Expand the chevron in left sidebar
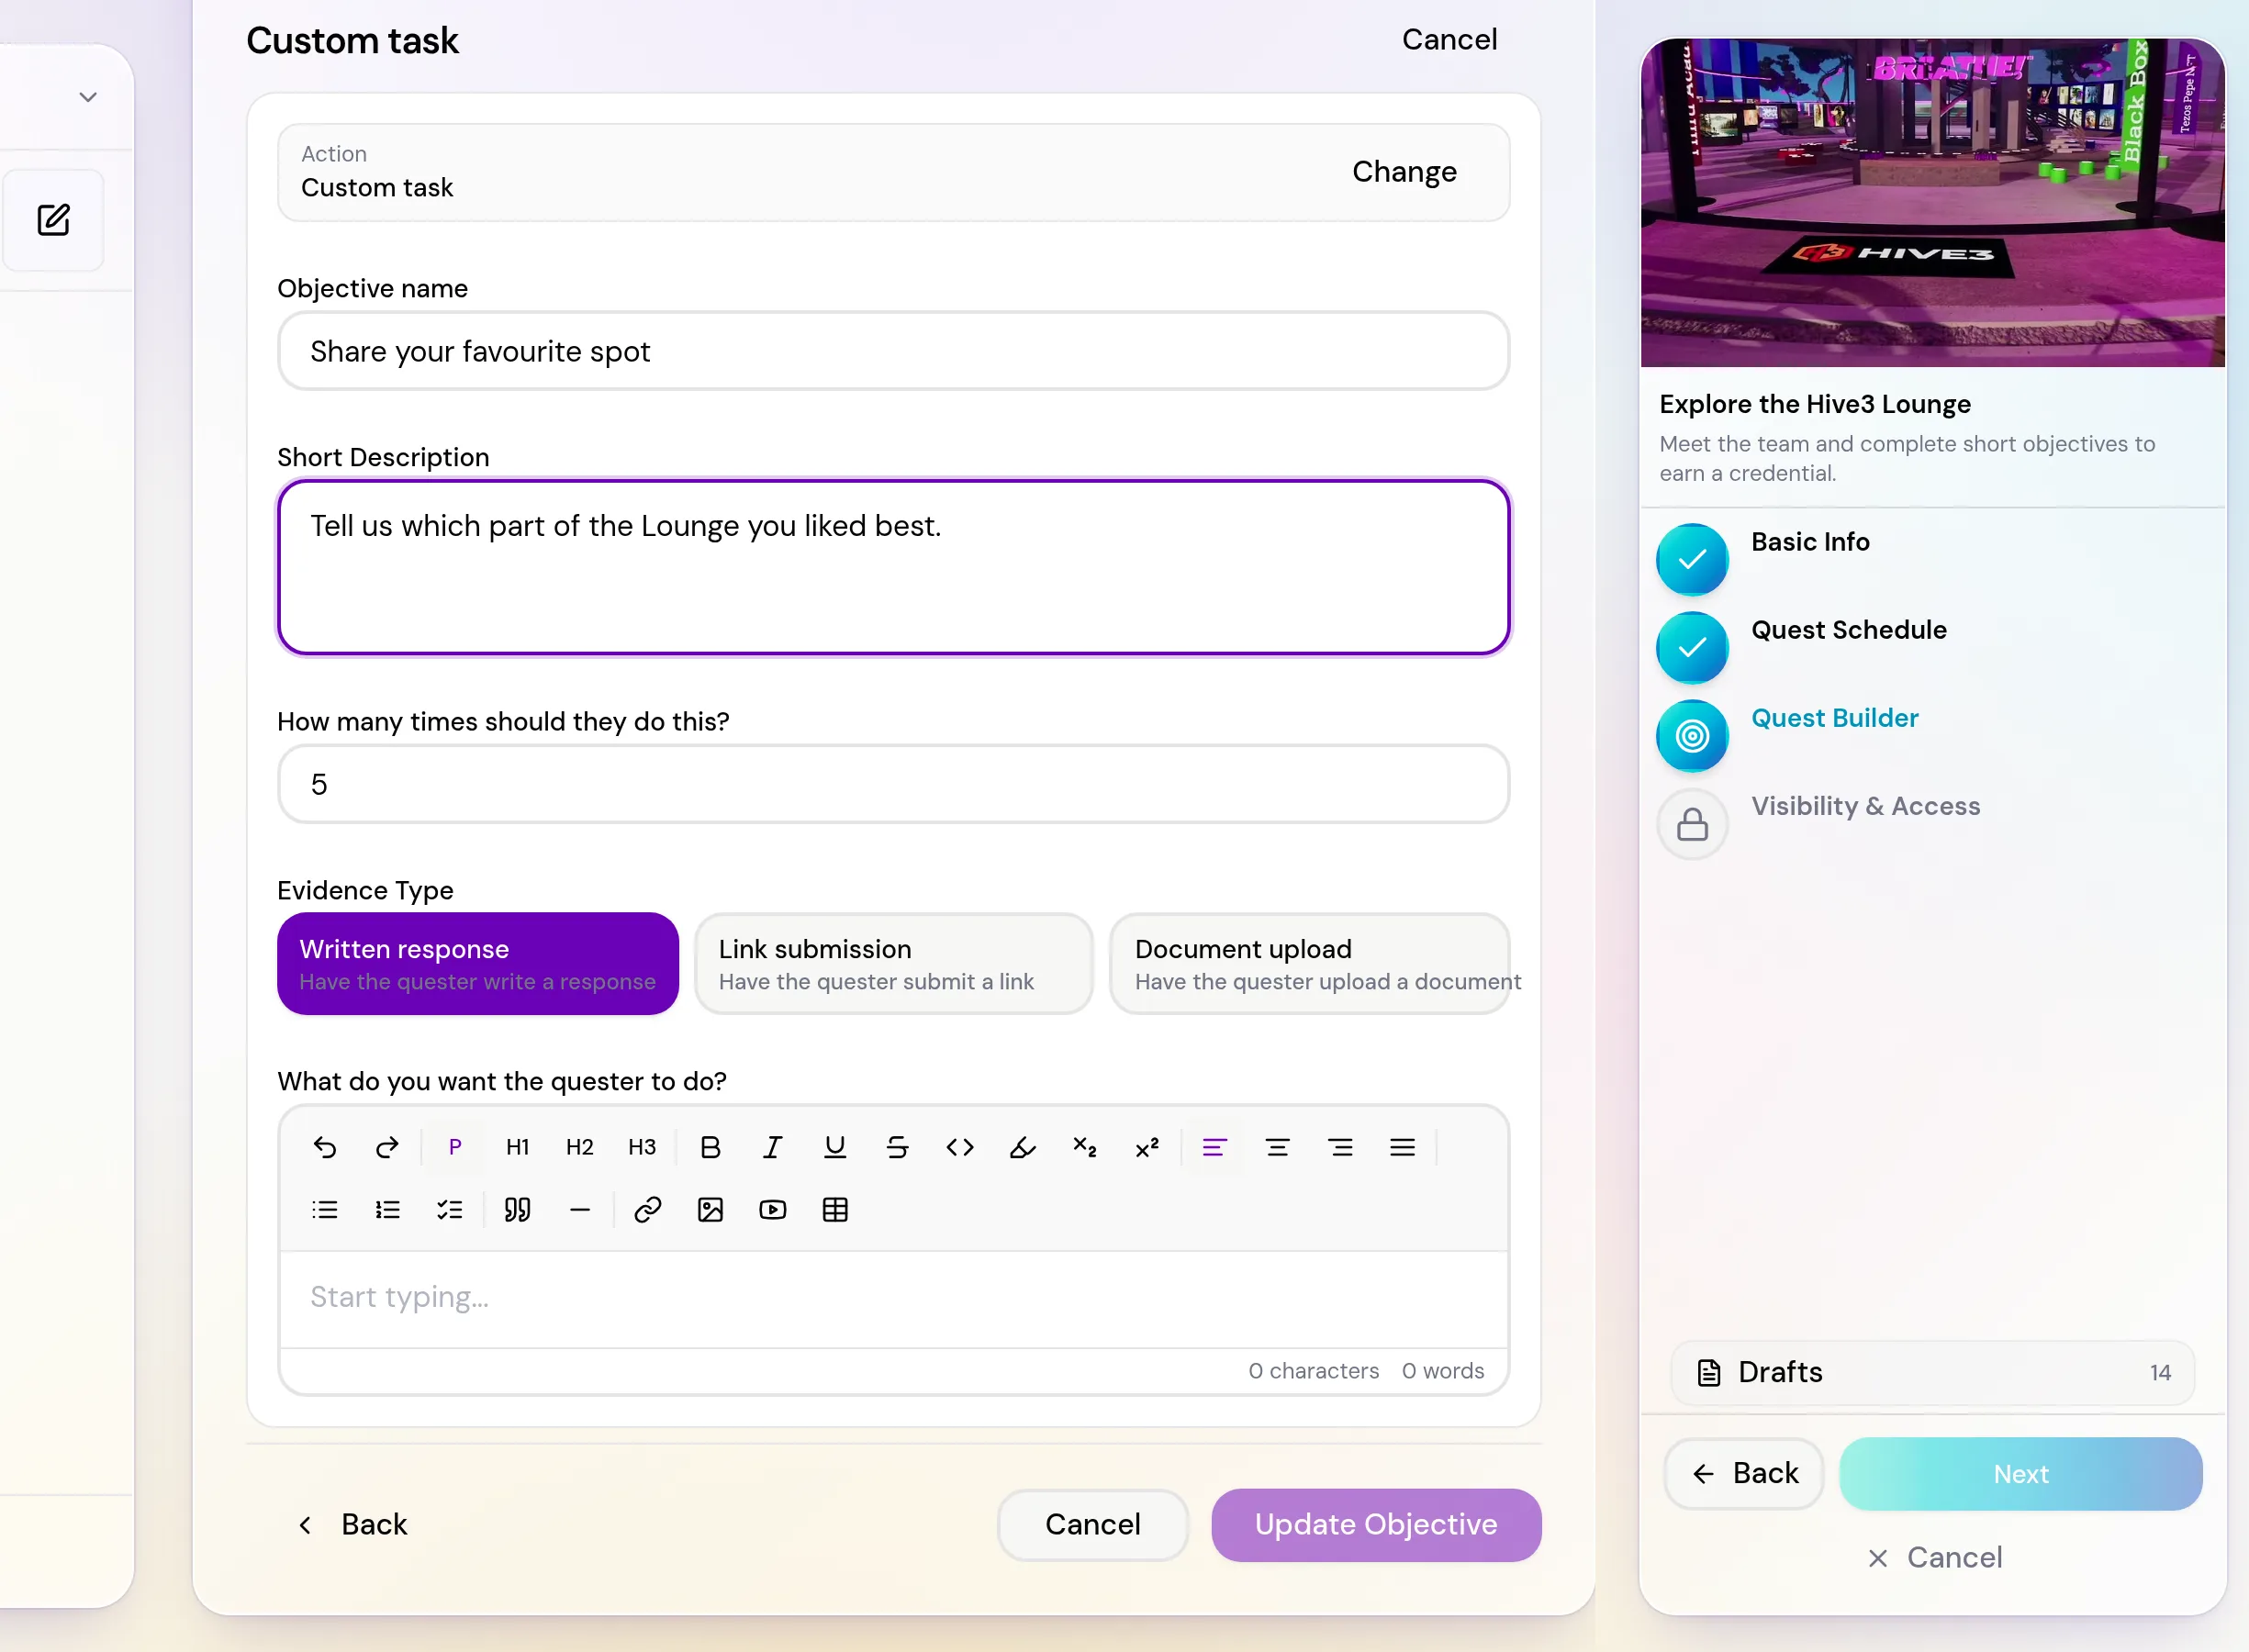The height and width of the screenshot is (1652, 2249). (88, 97)
